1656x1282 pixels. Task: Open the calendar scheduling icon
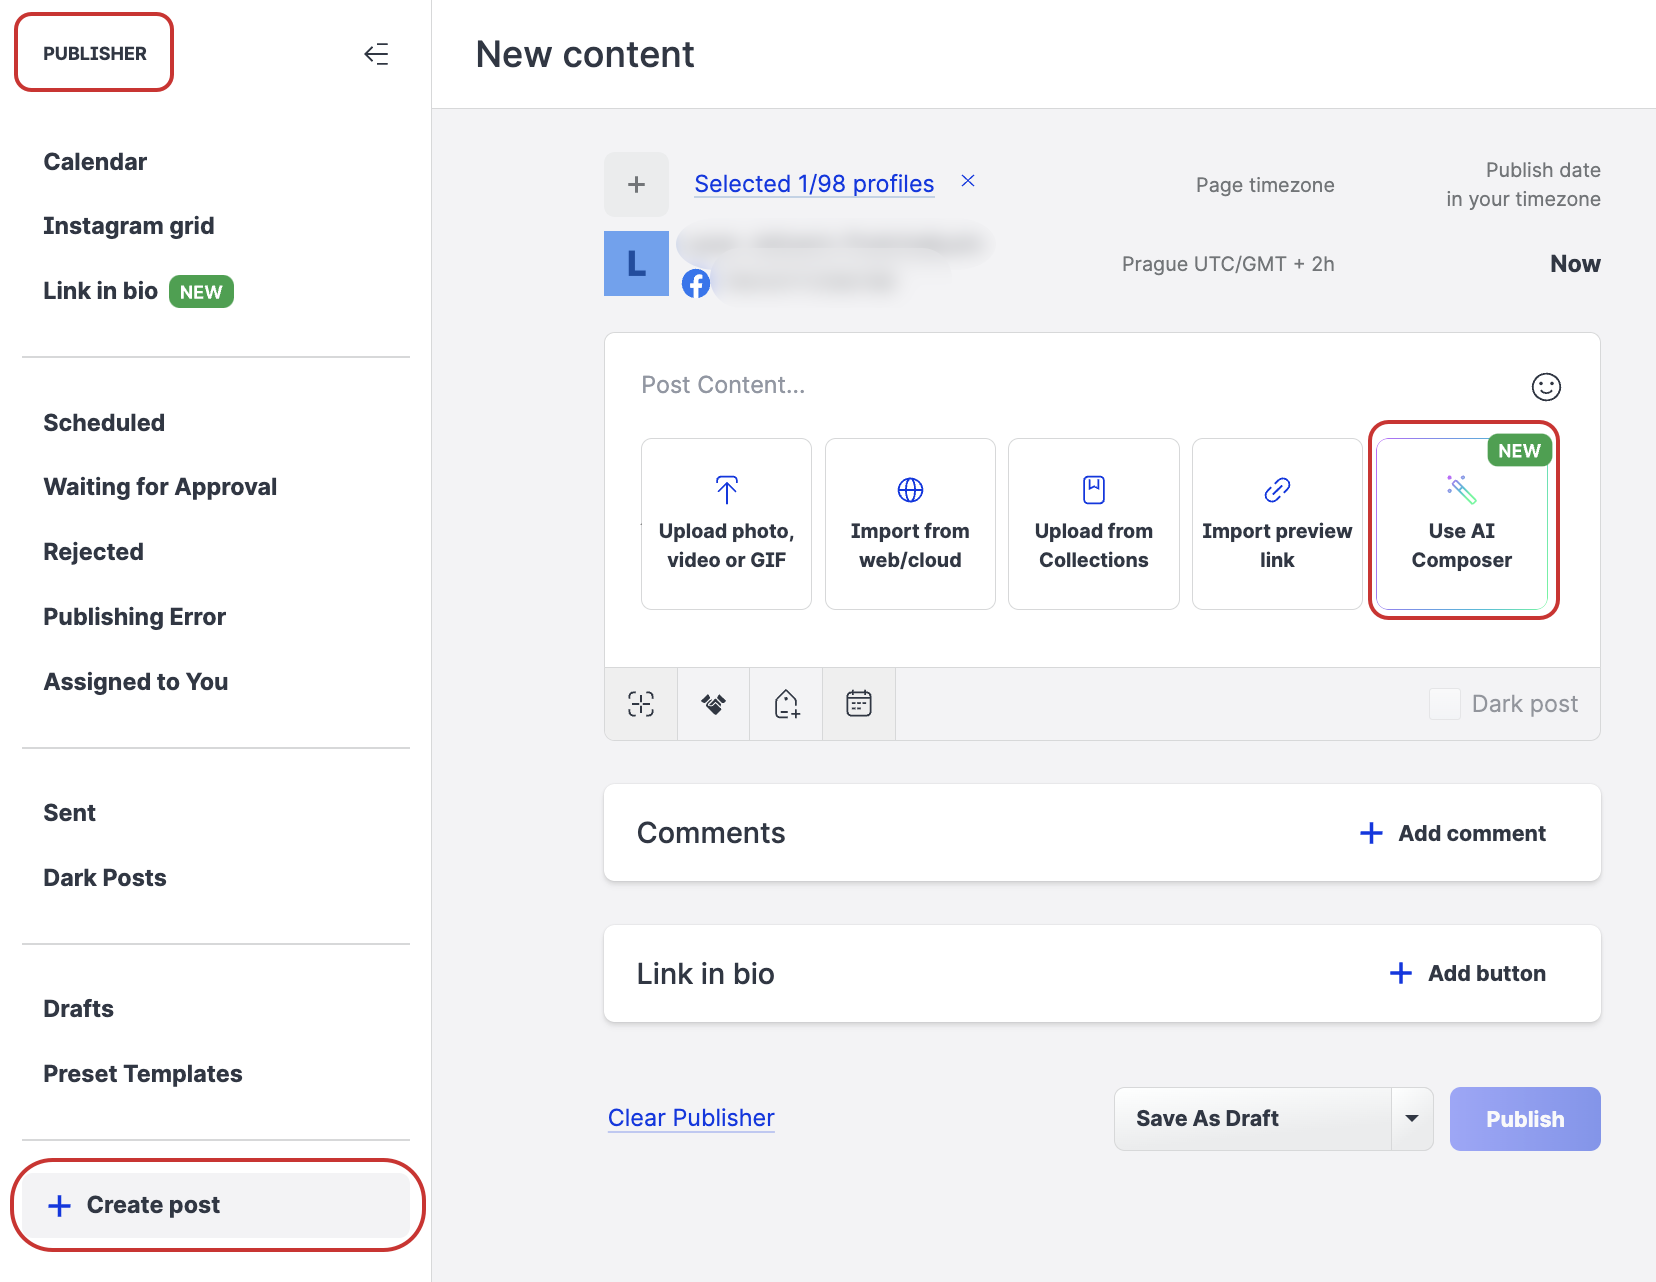pos(858,704)
